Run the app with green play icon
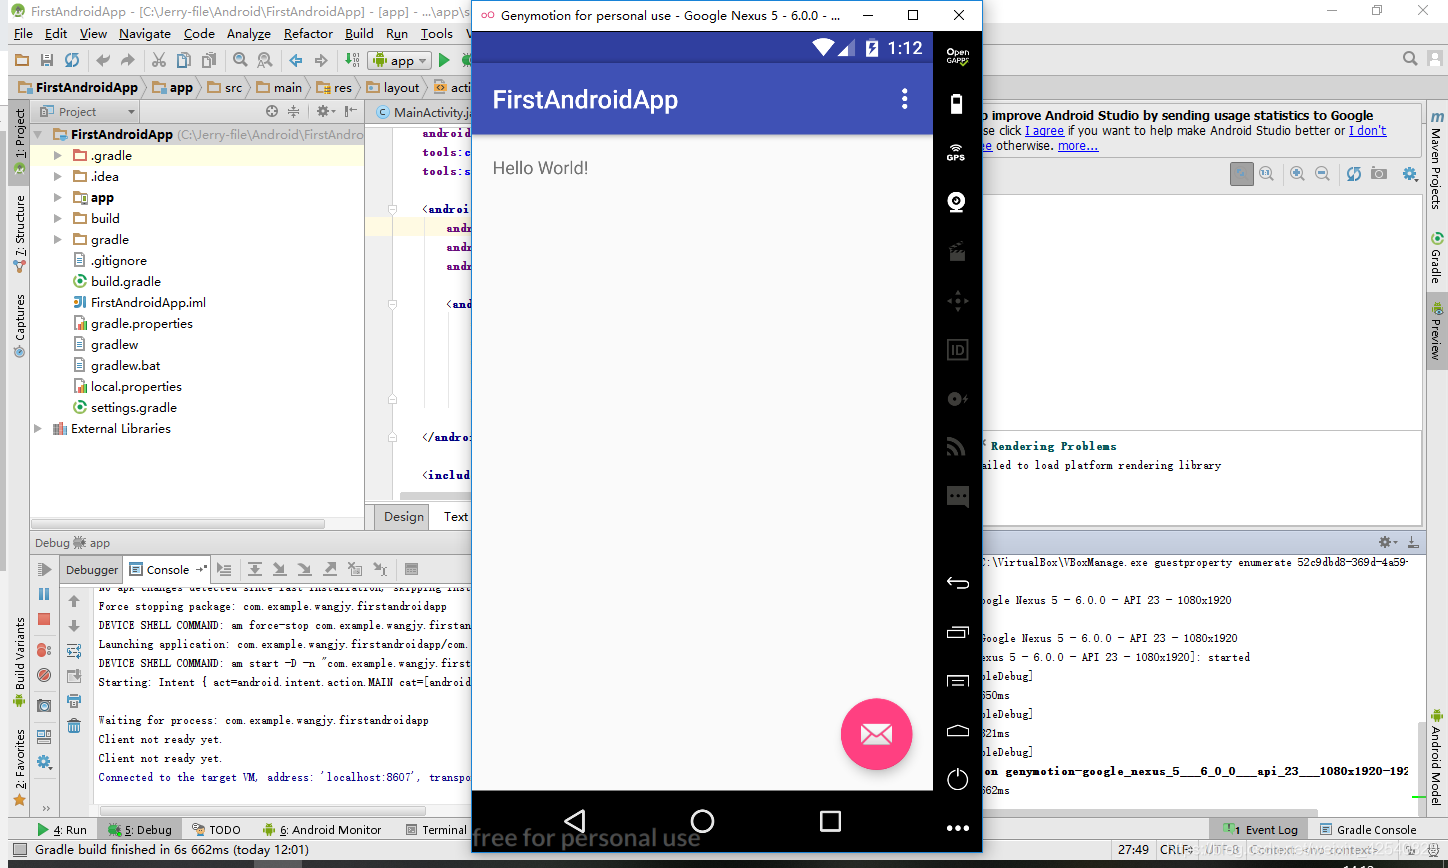1448x868 pixels. 444,60
